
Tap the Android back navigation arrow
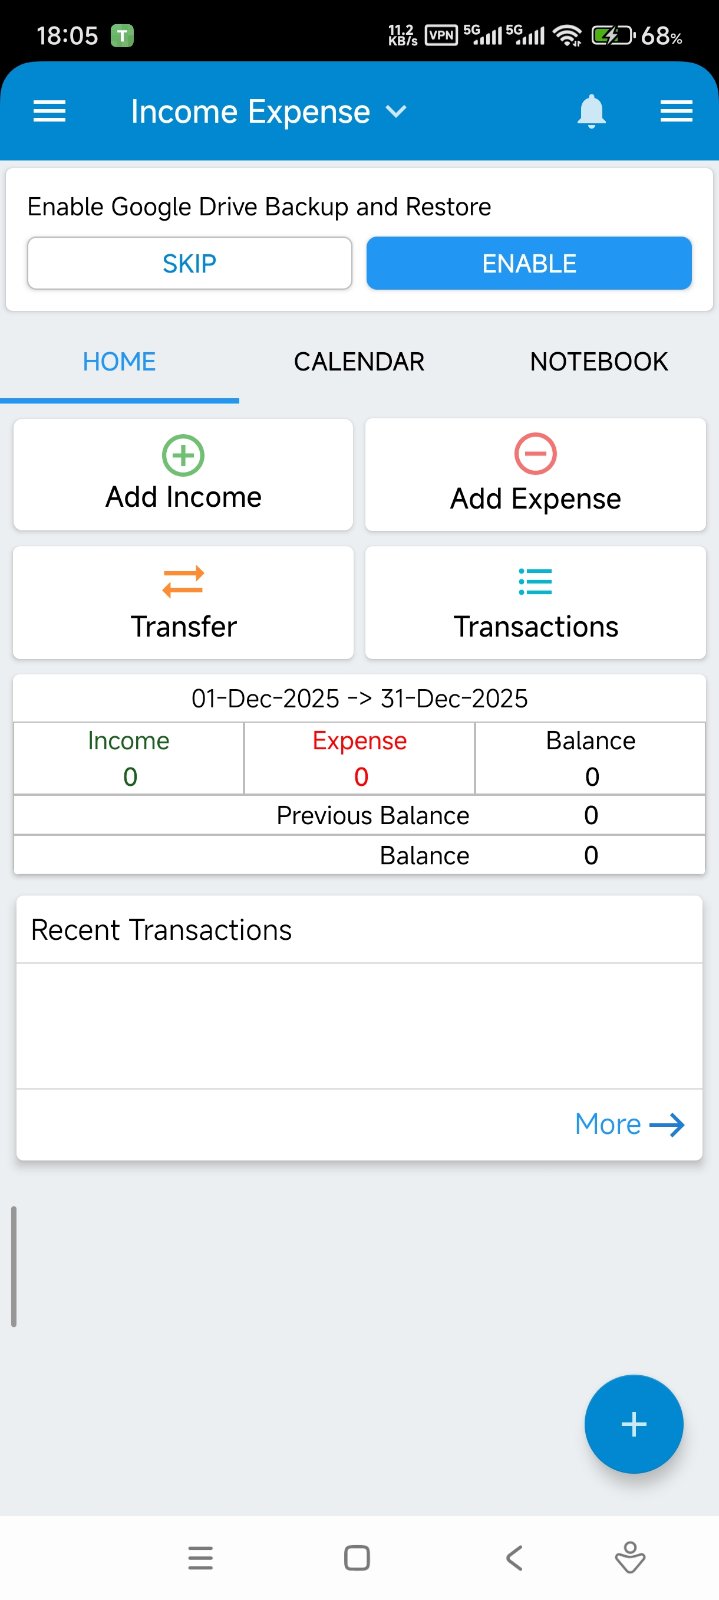coord(514,1557)
